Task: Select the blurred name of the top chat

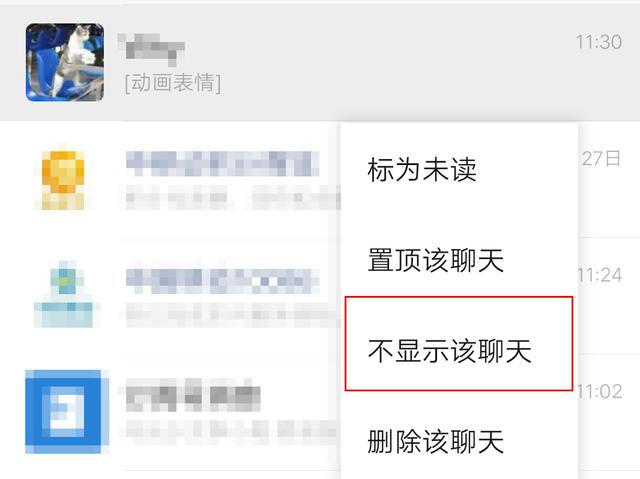Action: tap(151, 49)
